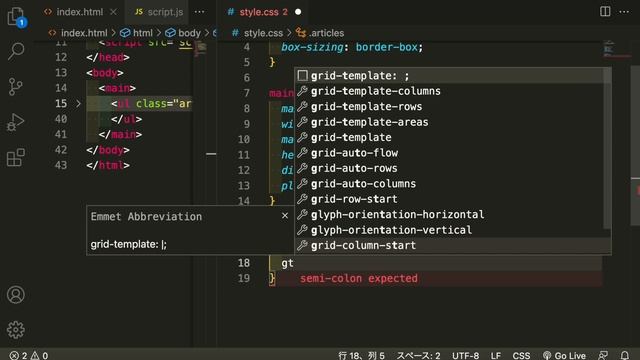Choose Emmet grid-template: ; suggestion
The image size is (640, 360).
click(x=449, y=76)
